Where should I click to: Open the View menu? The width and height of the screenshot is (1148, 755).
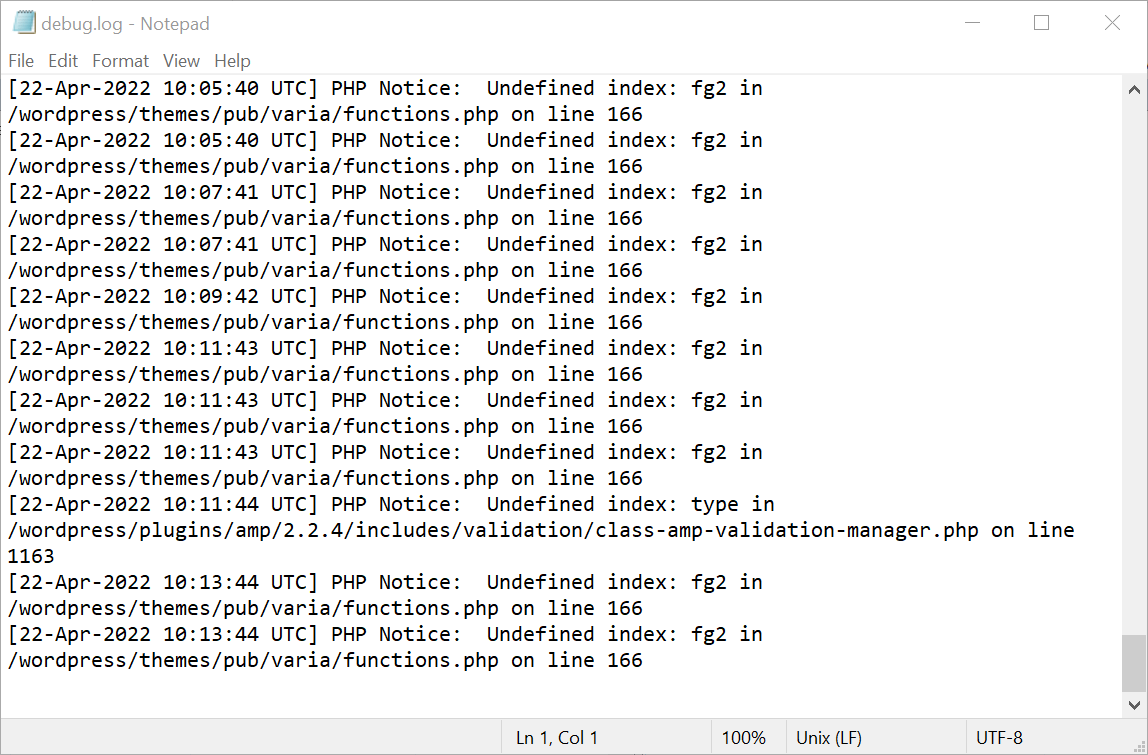pyautogui.click(x=181, y=61)
